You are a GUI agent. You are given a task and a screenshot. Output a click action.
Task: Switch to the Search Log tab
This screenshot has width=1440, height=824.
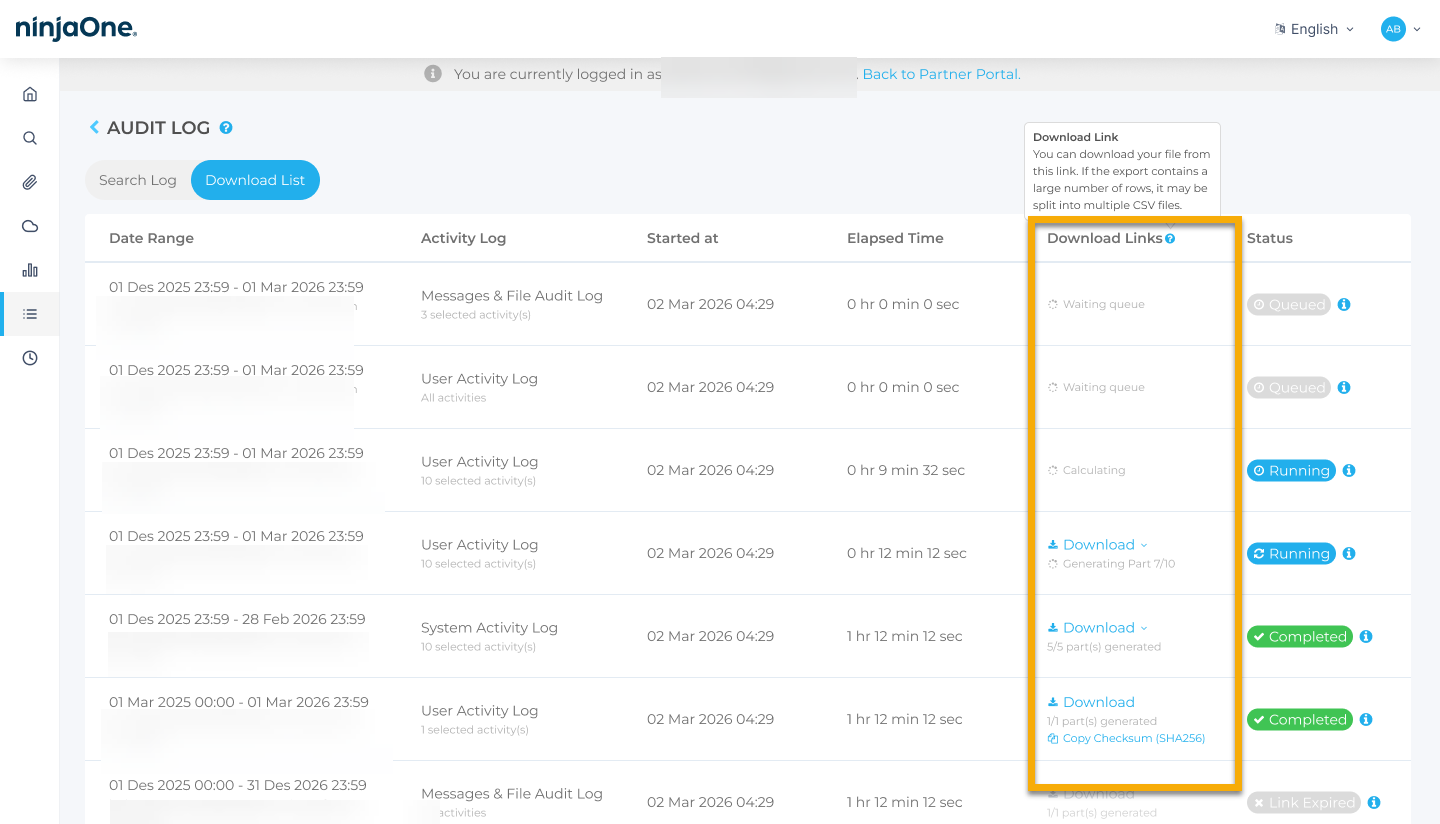138,180
